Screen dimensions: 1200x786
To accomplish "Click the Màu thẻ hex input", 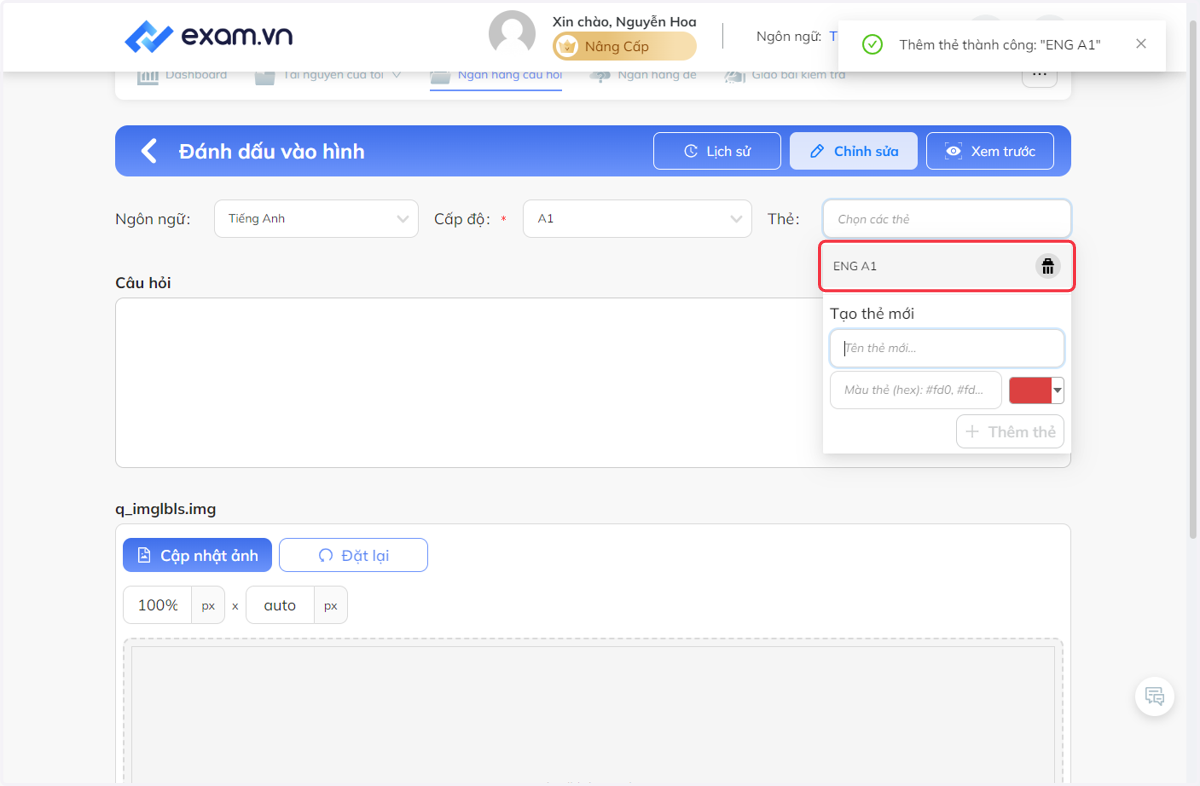I will pyautogui.click(x=916, y=390).
